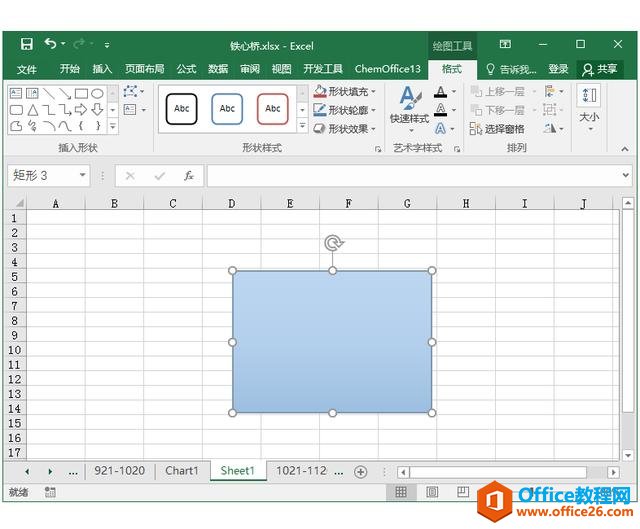Screen dimensions: 640x529
Task: Select the right brace shape
Action: point(98,126)
